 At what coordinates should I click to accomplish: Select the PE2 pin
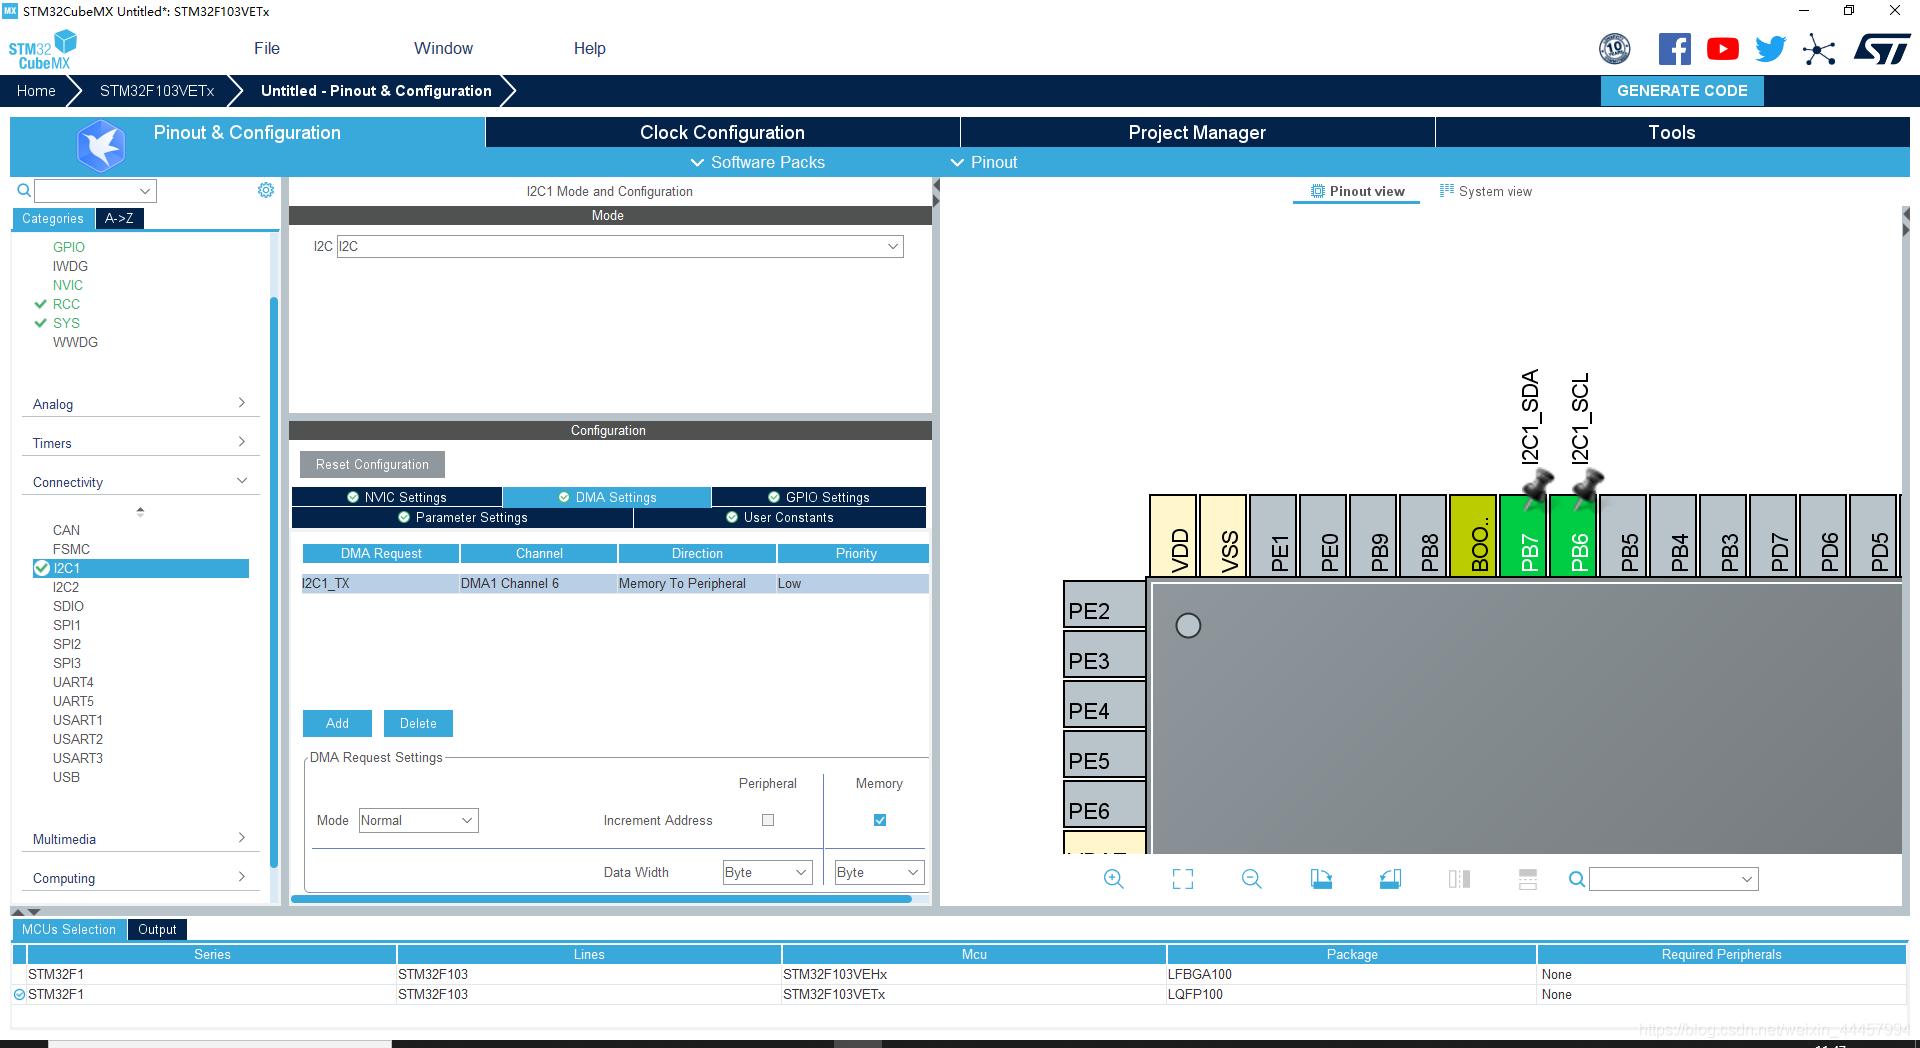pos(1104,604)
